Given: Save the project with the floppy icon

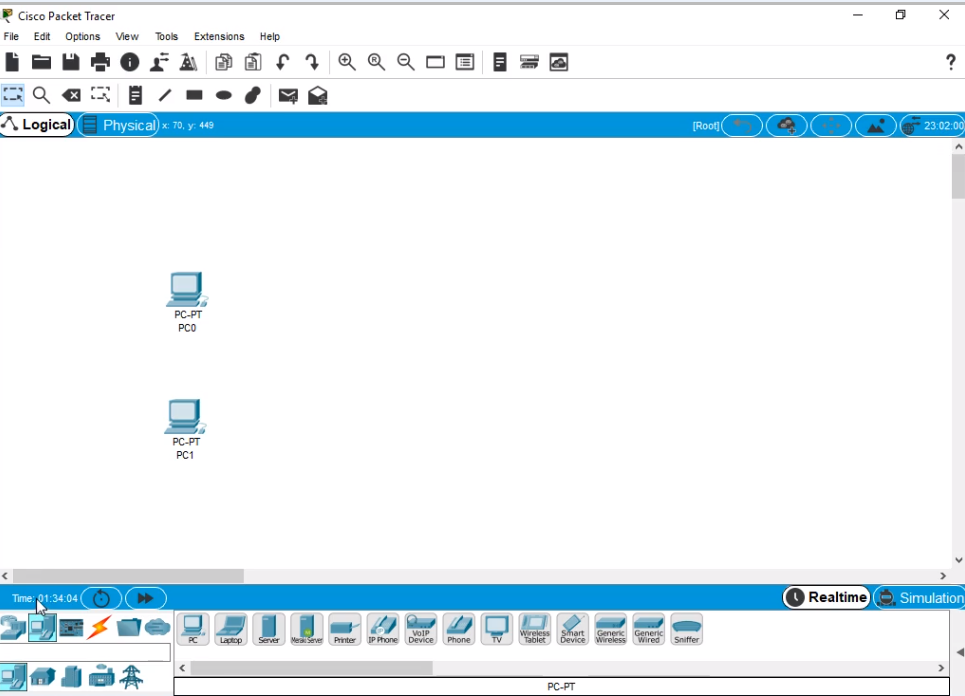Looking at the screenshot, I should (x=71, y=62).
